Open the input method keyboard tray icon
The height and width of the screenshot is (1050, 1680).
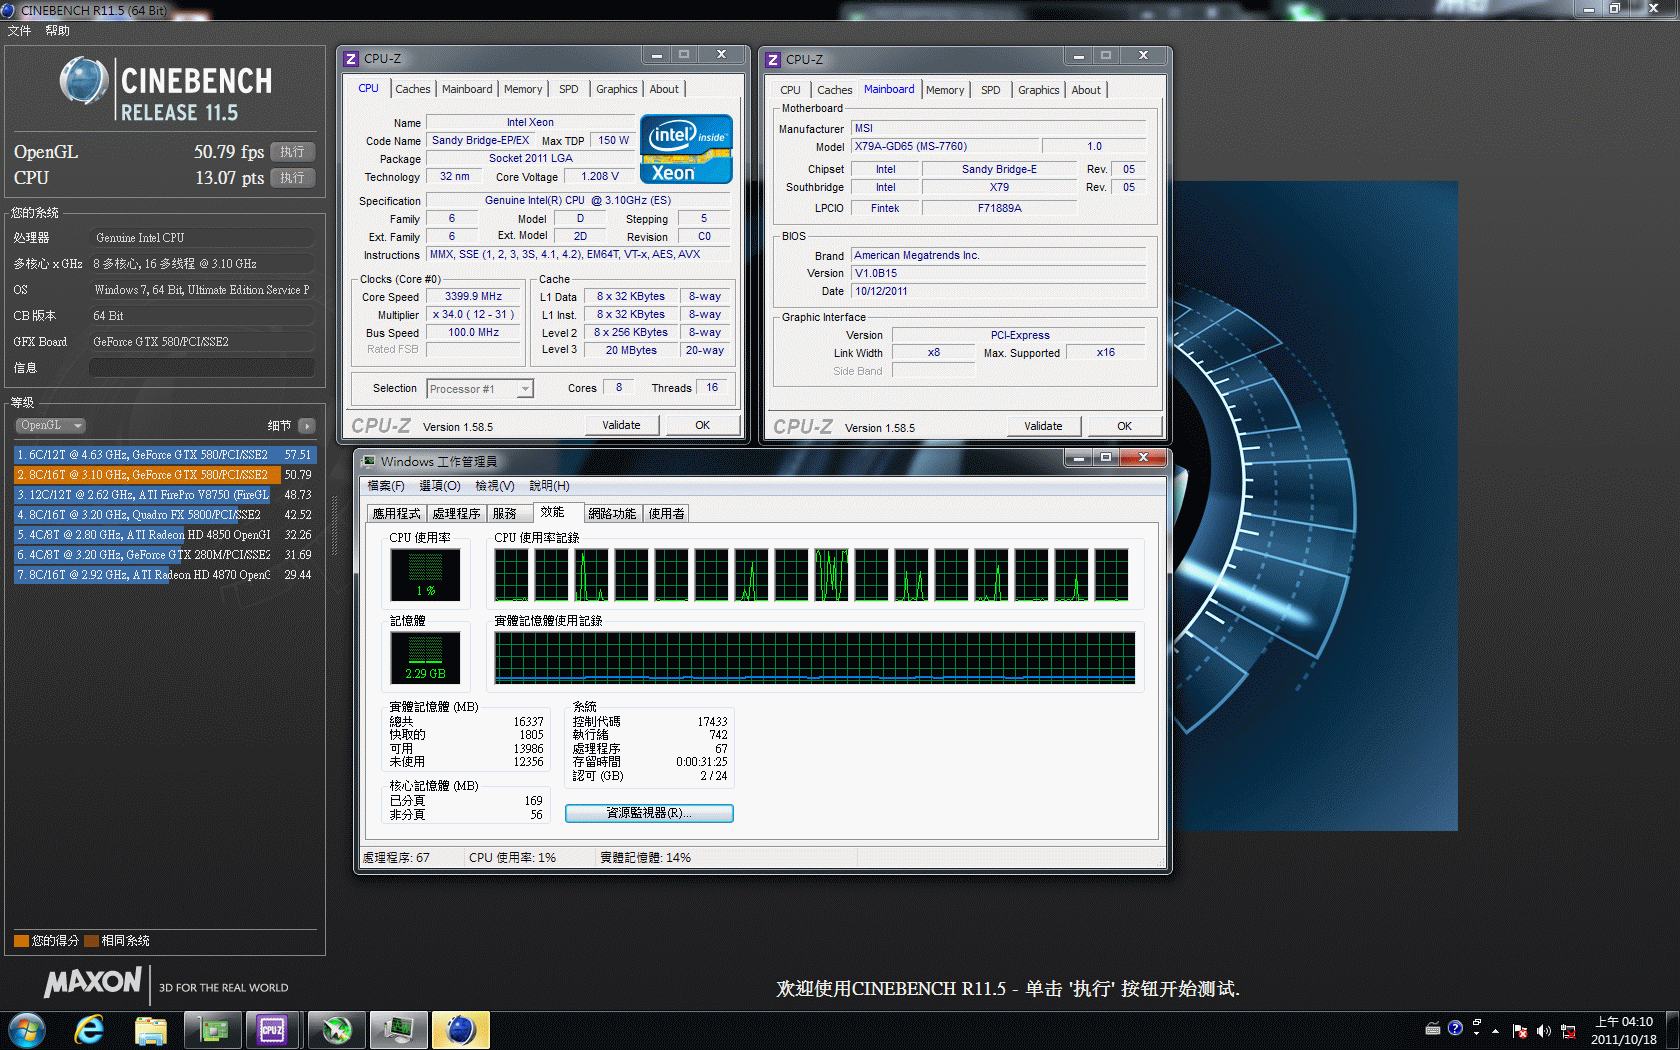coord(1433,1029)
